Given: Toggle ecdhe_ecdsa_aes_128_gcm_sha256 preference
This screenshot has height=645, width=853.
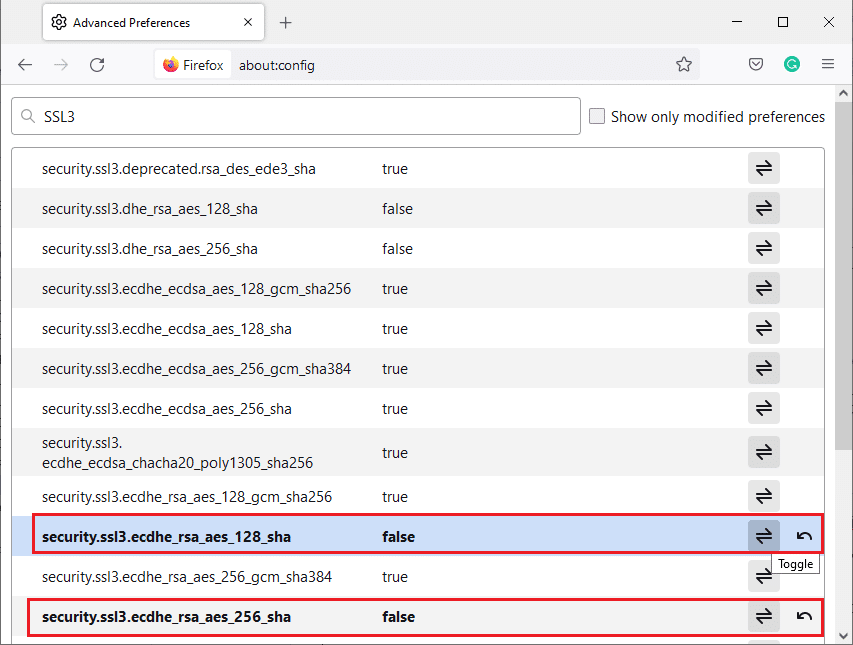Looking at the screenshot, I should 764,288.
